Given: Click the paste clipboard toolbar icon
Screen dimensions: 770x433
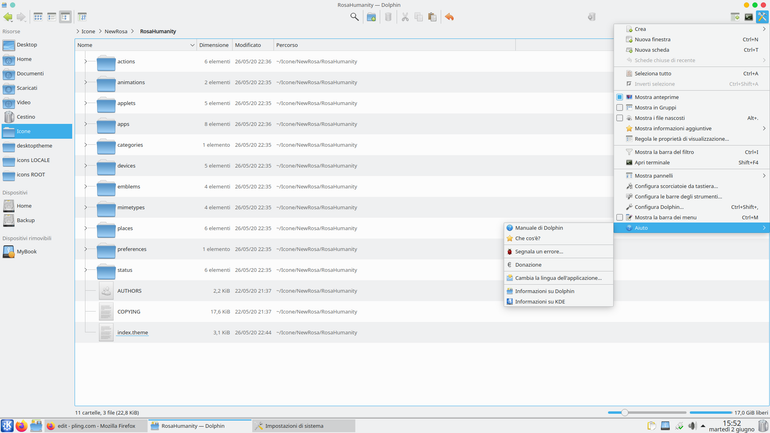Looking at the screenshot, I should pos(432,17).
